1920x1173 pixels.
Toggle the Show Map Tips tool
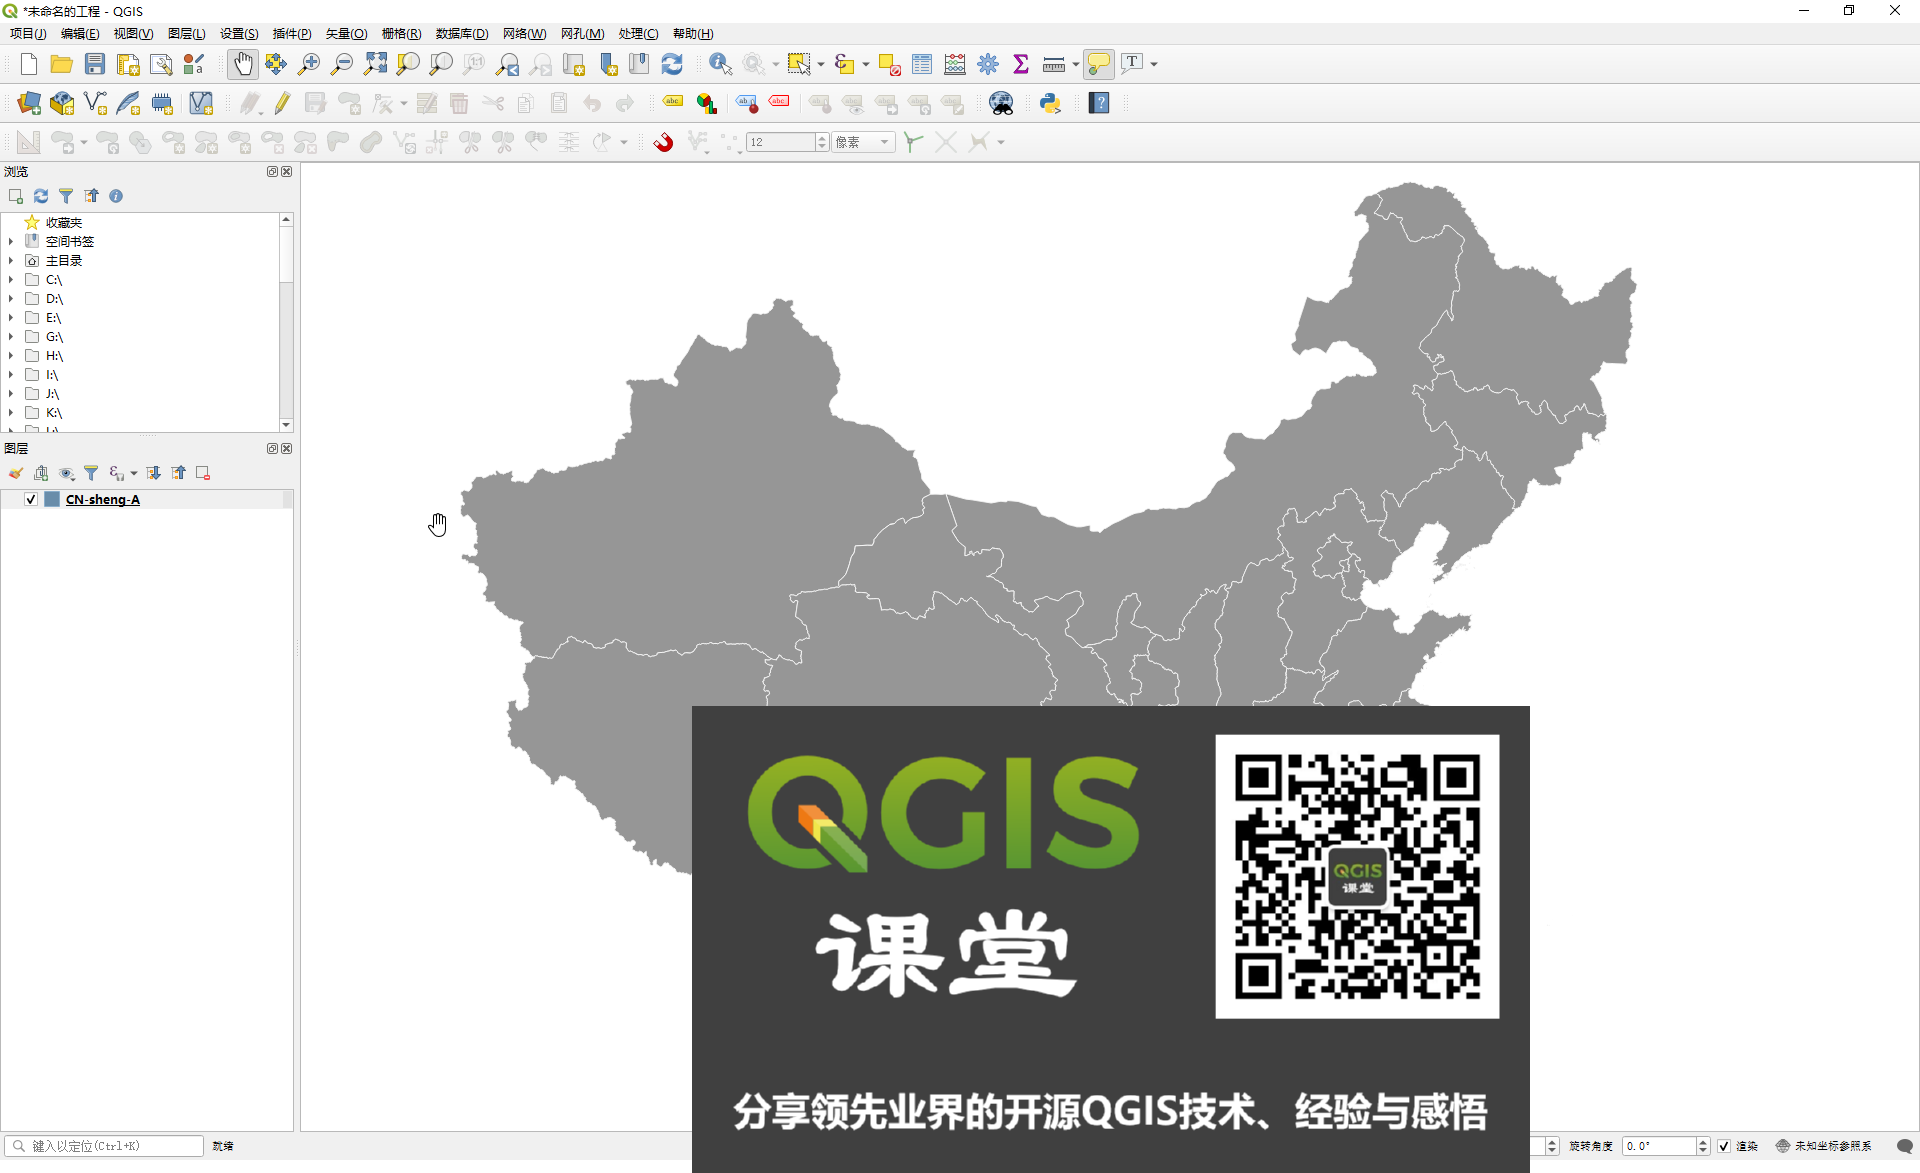1099,63
